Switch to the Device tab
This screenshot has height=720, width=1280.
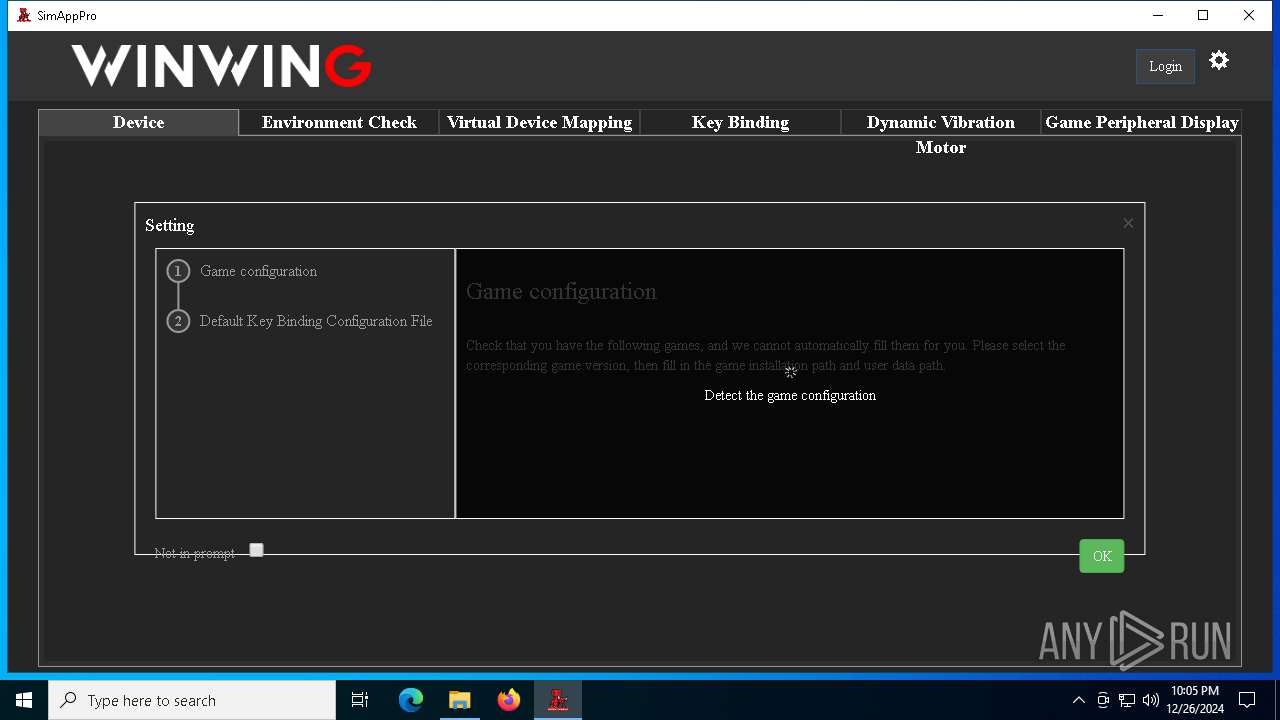[x=138, y=122]
